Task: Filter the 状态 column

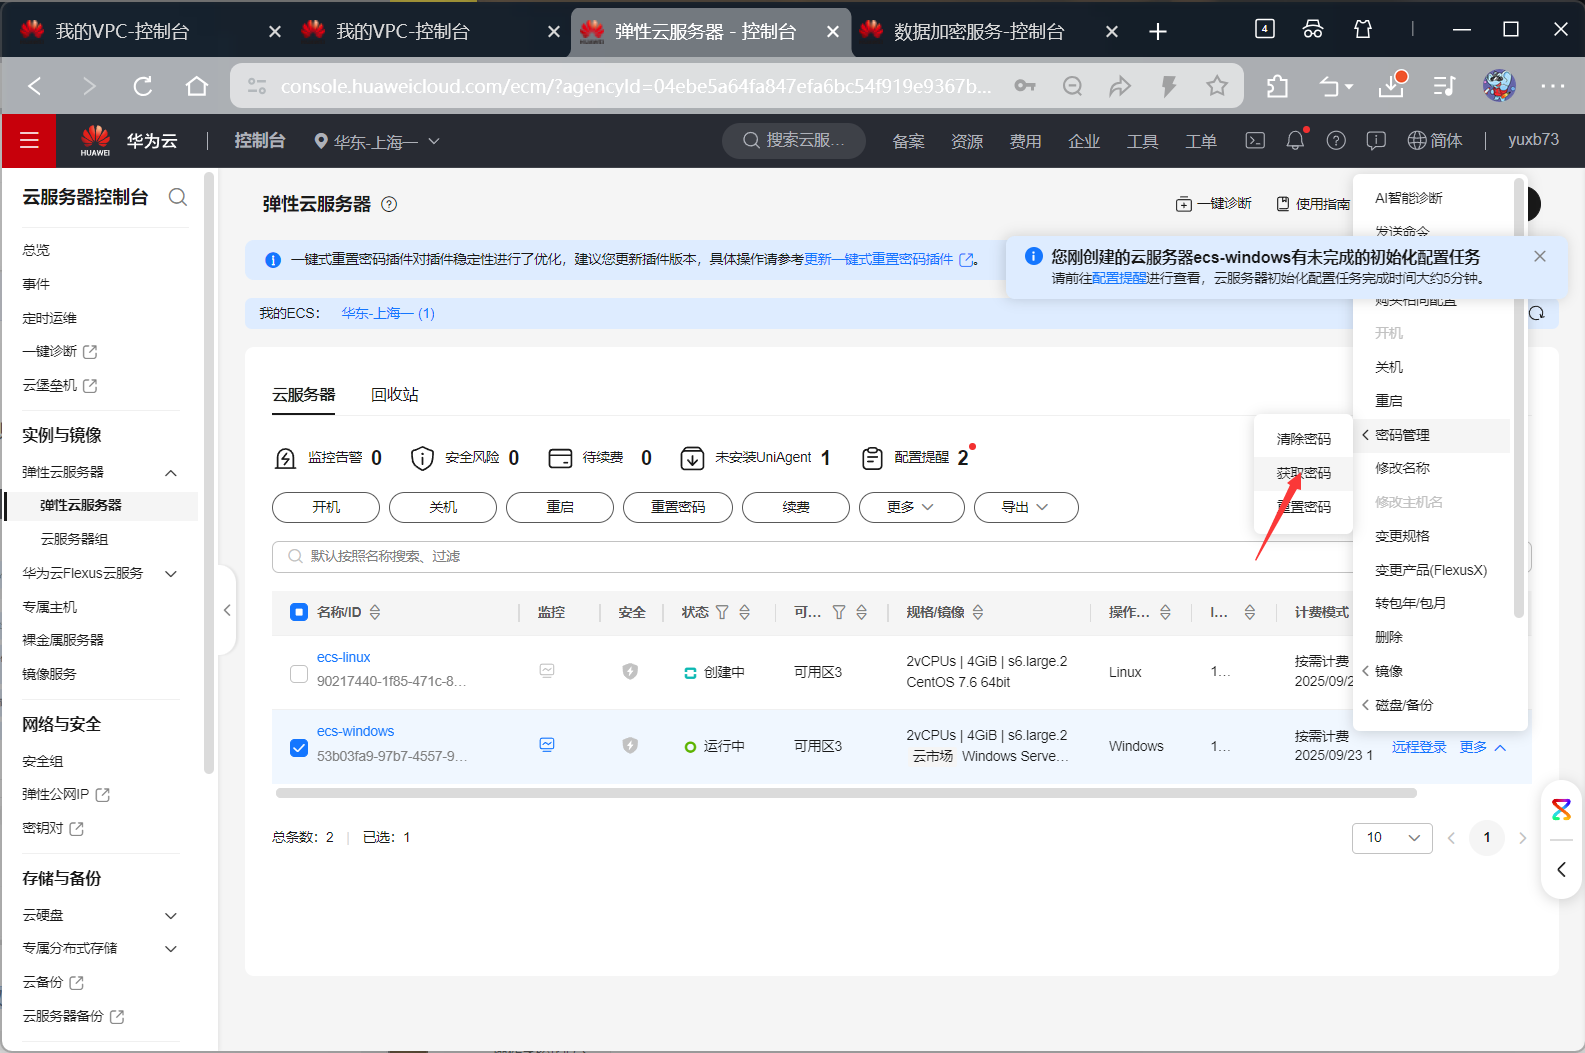Action: 722,612
